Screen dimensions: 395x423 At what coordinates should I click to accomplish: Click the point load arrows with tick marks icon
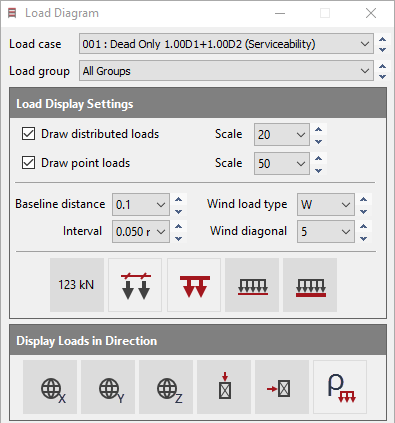point(135,285)
